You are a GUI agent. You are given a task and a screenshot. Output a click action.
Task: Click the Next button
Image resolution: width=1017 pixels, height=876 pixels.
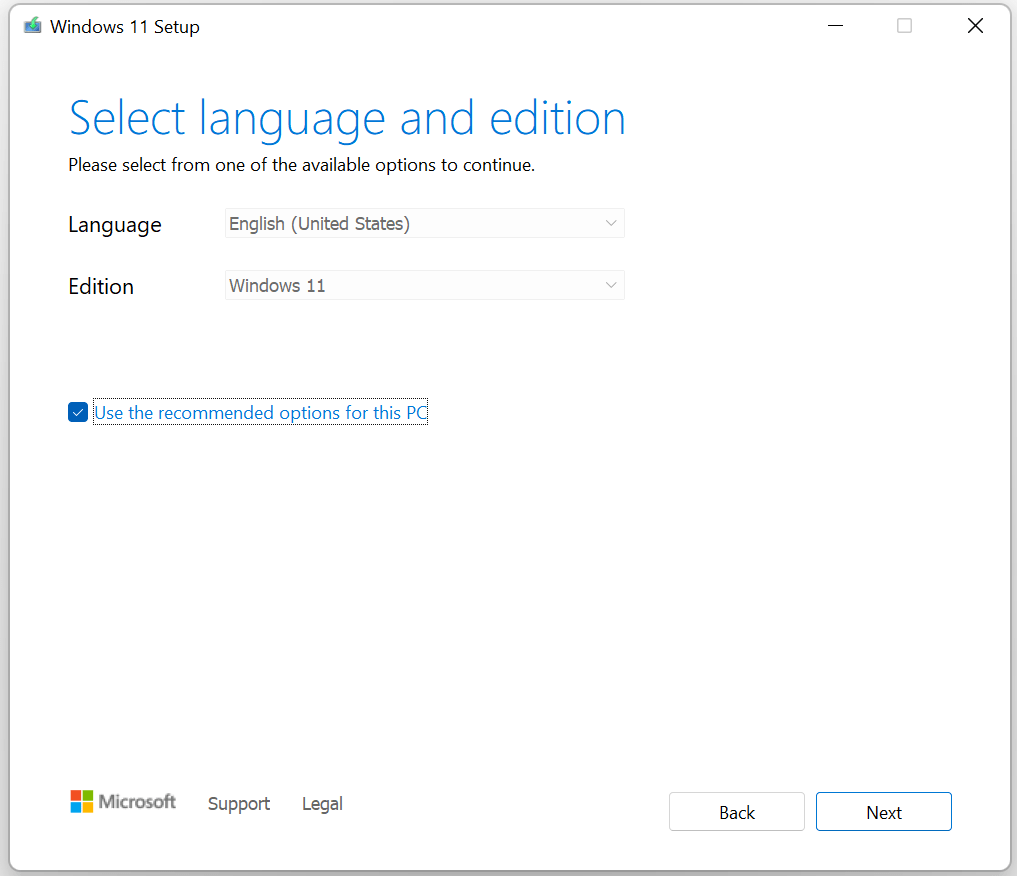point(883,811)
